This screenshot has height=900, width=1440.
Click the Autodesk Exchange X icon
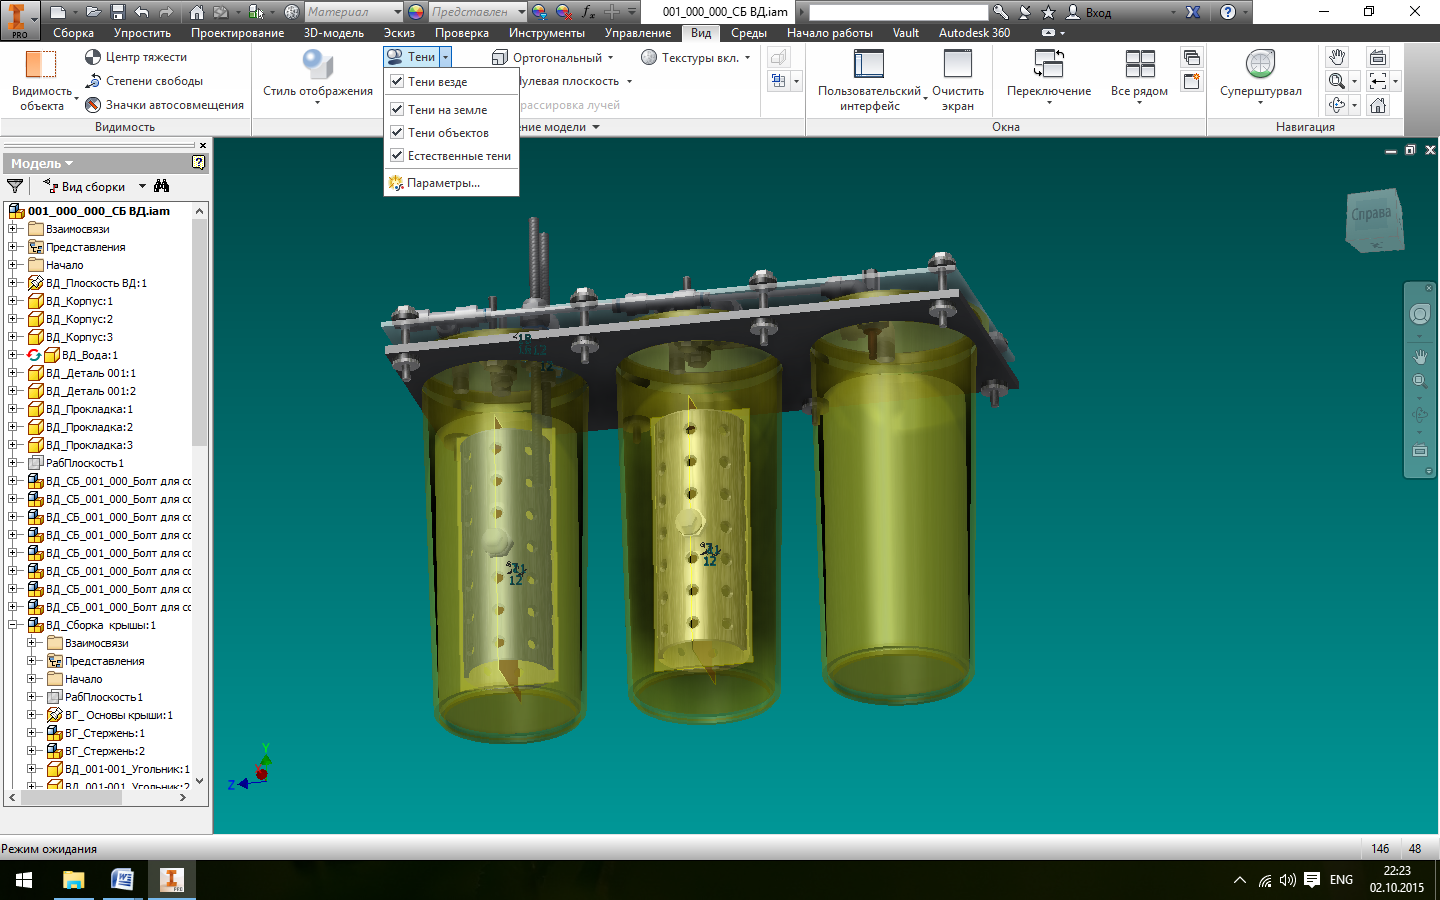click(1193, 12)
